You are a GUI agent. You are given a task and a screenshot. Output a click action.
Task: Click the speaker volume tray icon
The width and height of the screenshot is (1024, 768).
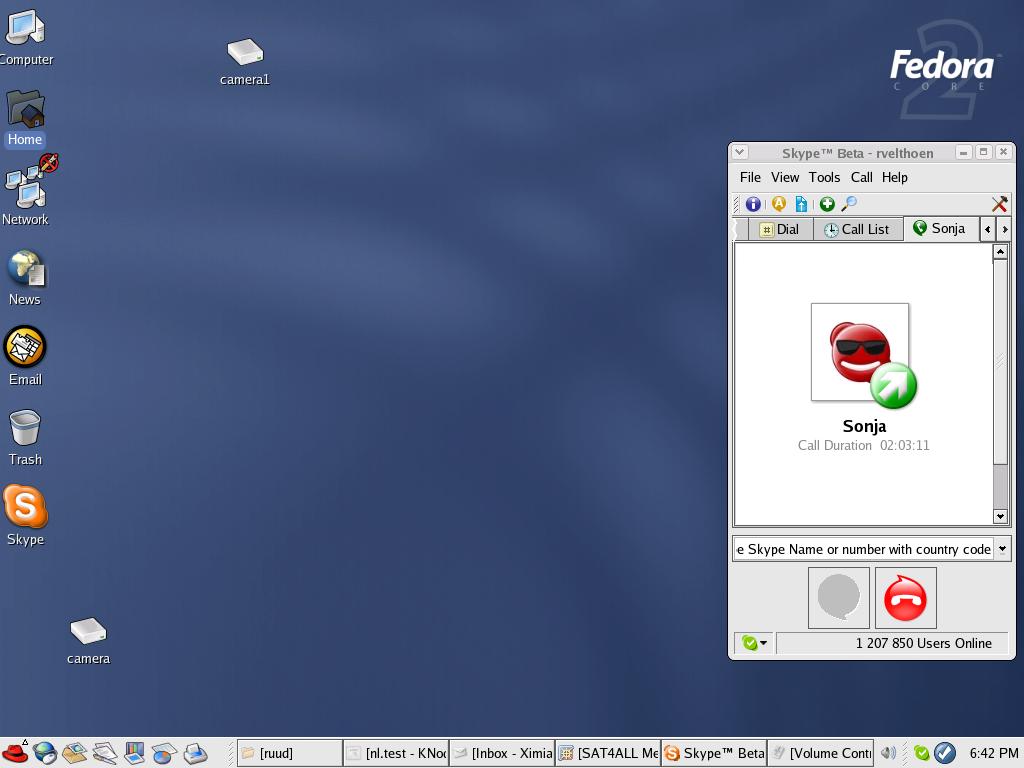pyautogui.click(x=888, y=753)
